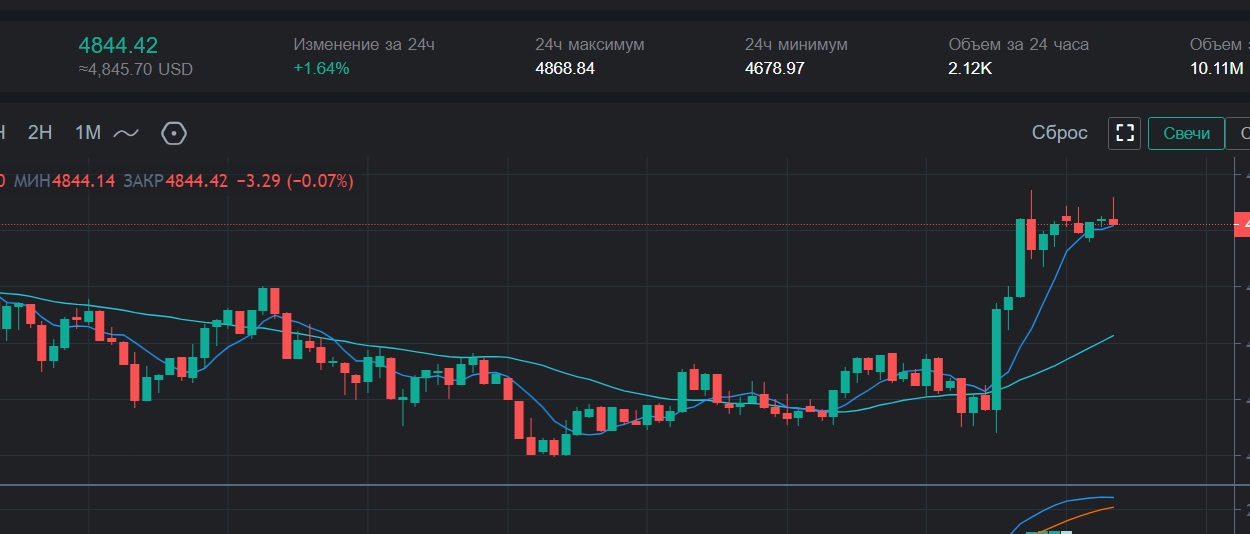This screenshot has height=534, width=1250.
Task: Click the Сброс reset button
Action: click(1059, 133)
